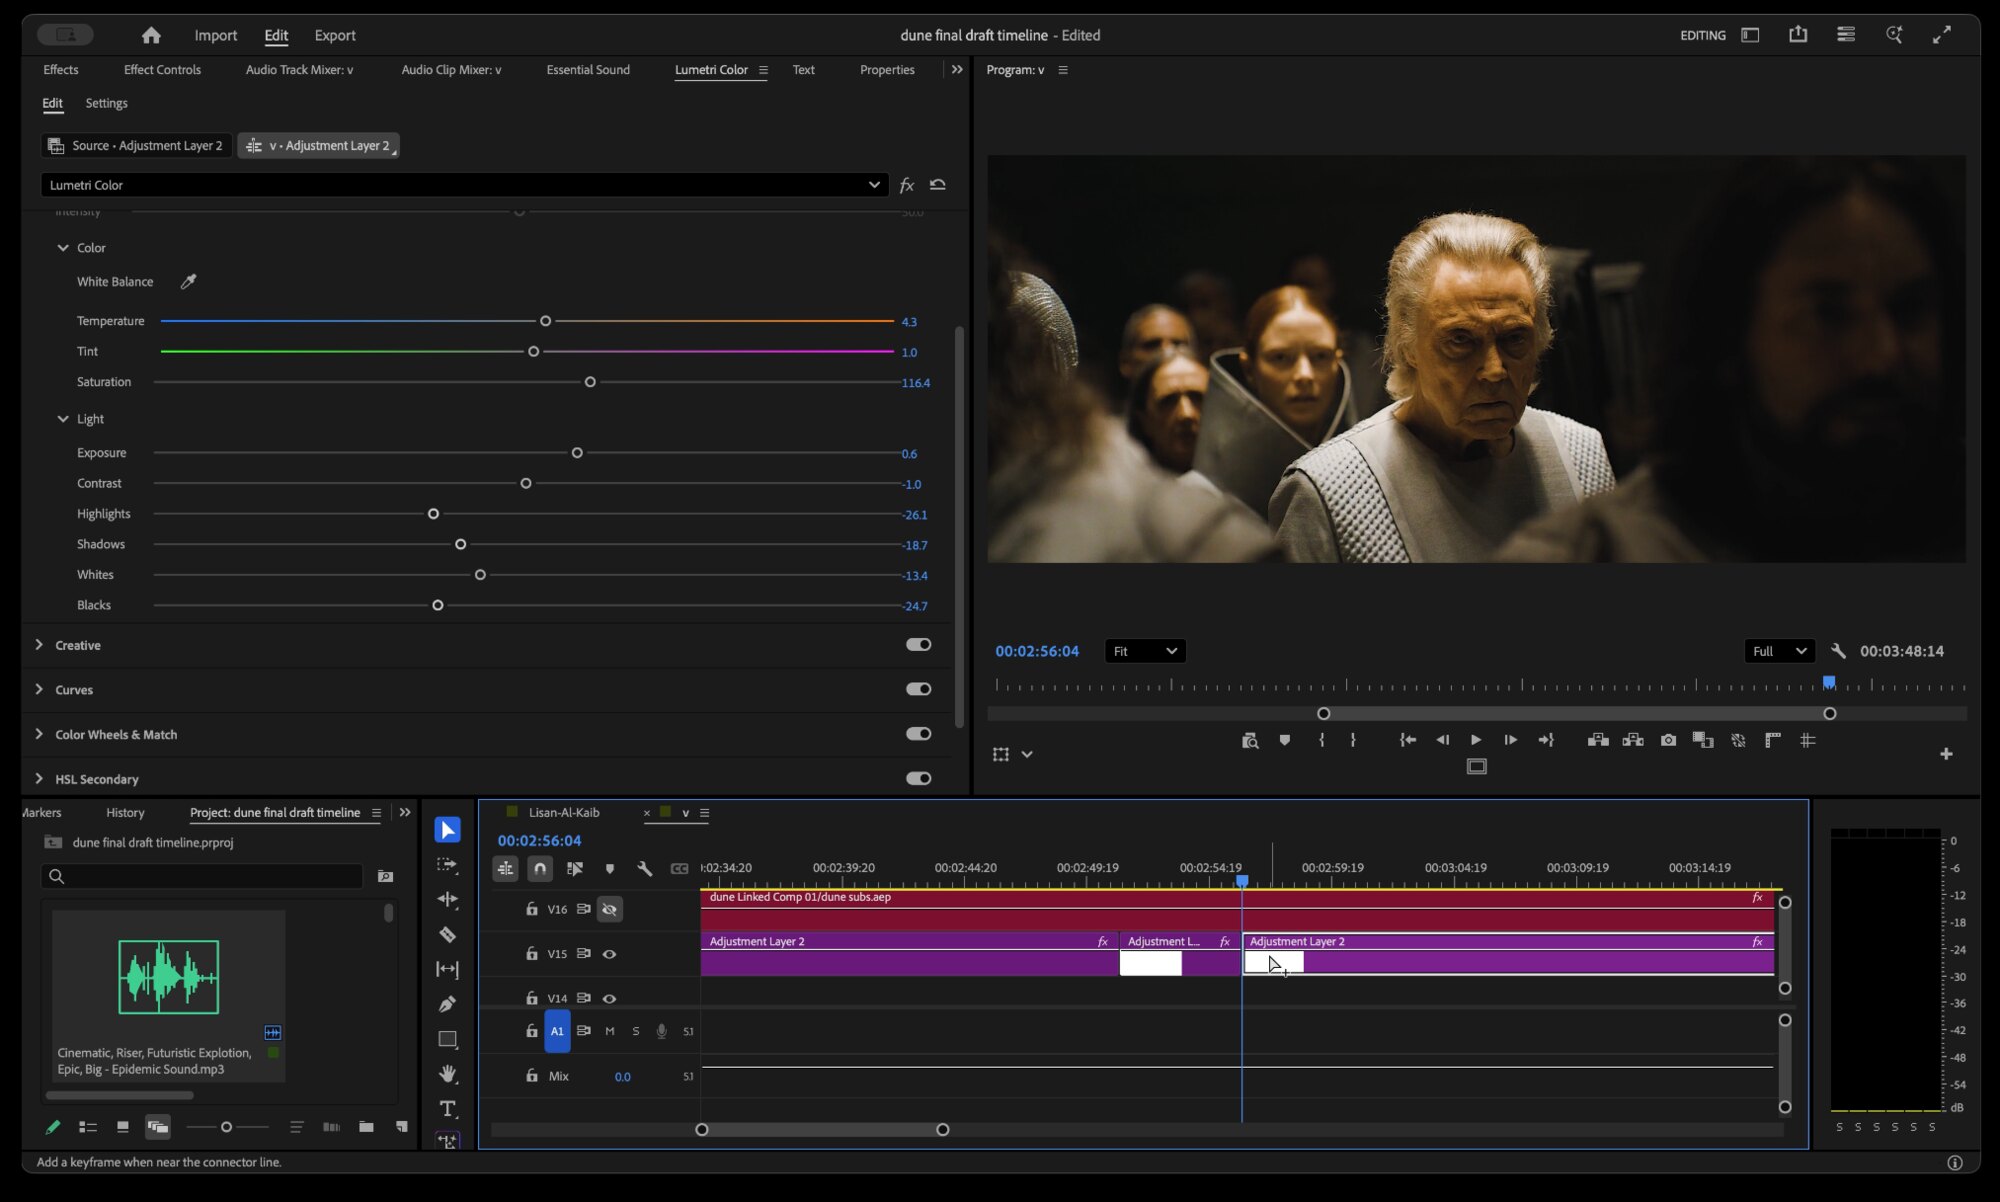Select the Pen tool in the timeline toolbar
This screenshot has width=2000, height=1202.
coord(448,1004)
